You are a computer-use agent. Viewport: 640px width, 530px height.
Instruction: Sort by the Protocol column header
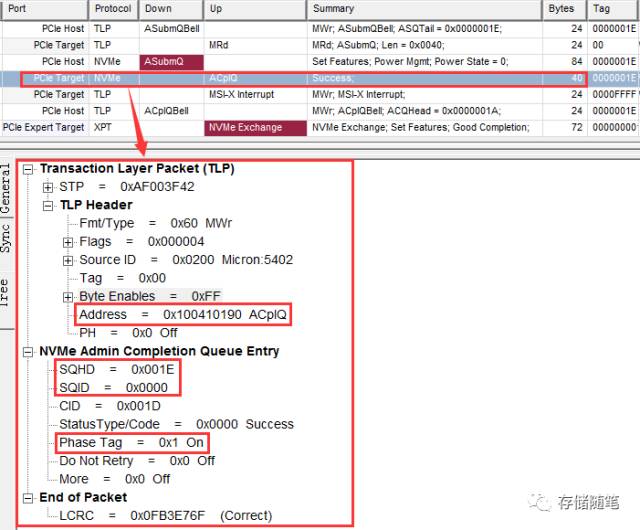tap(113, 9)
